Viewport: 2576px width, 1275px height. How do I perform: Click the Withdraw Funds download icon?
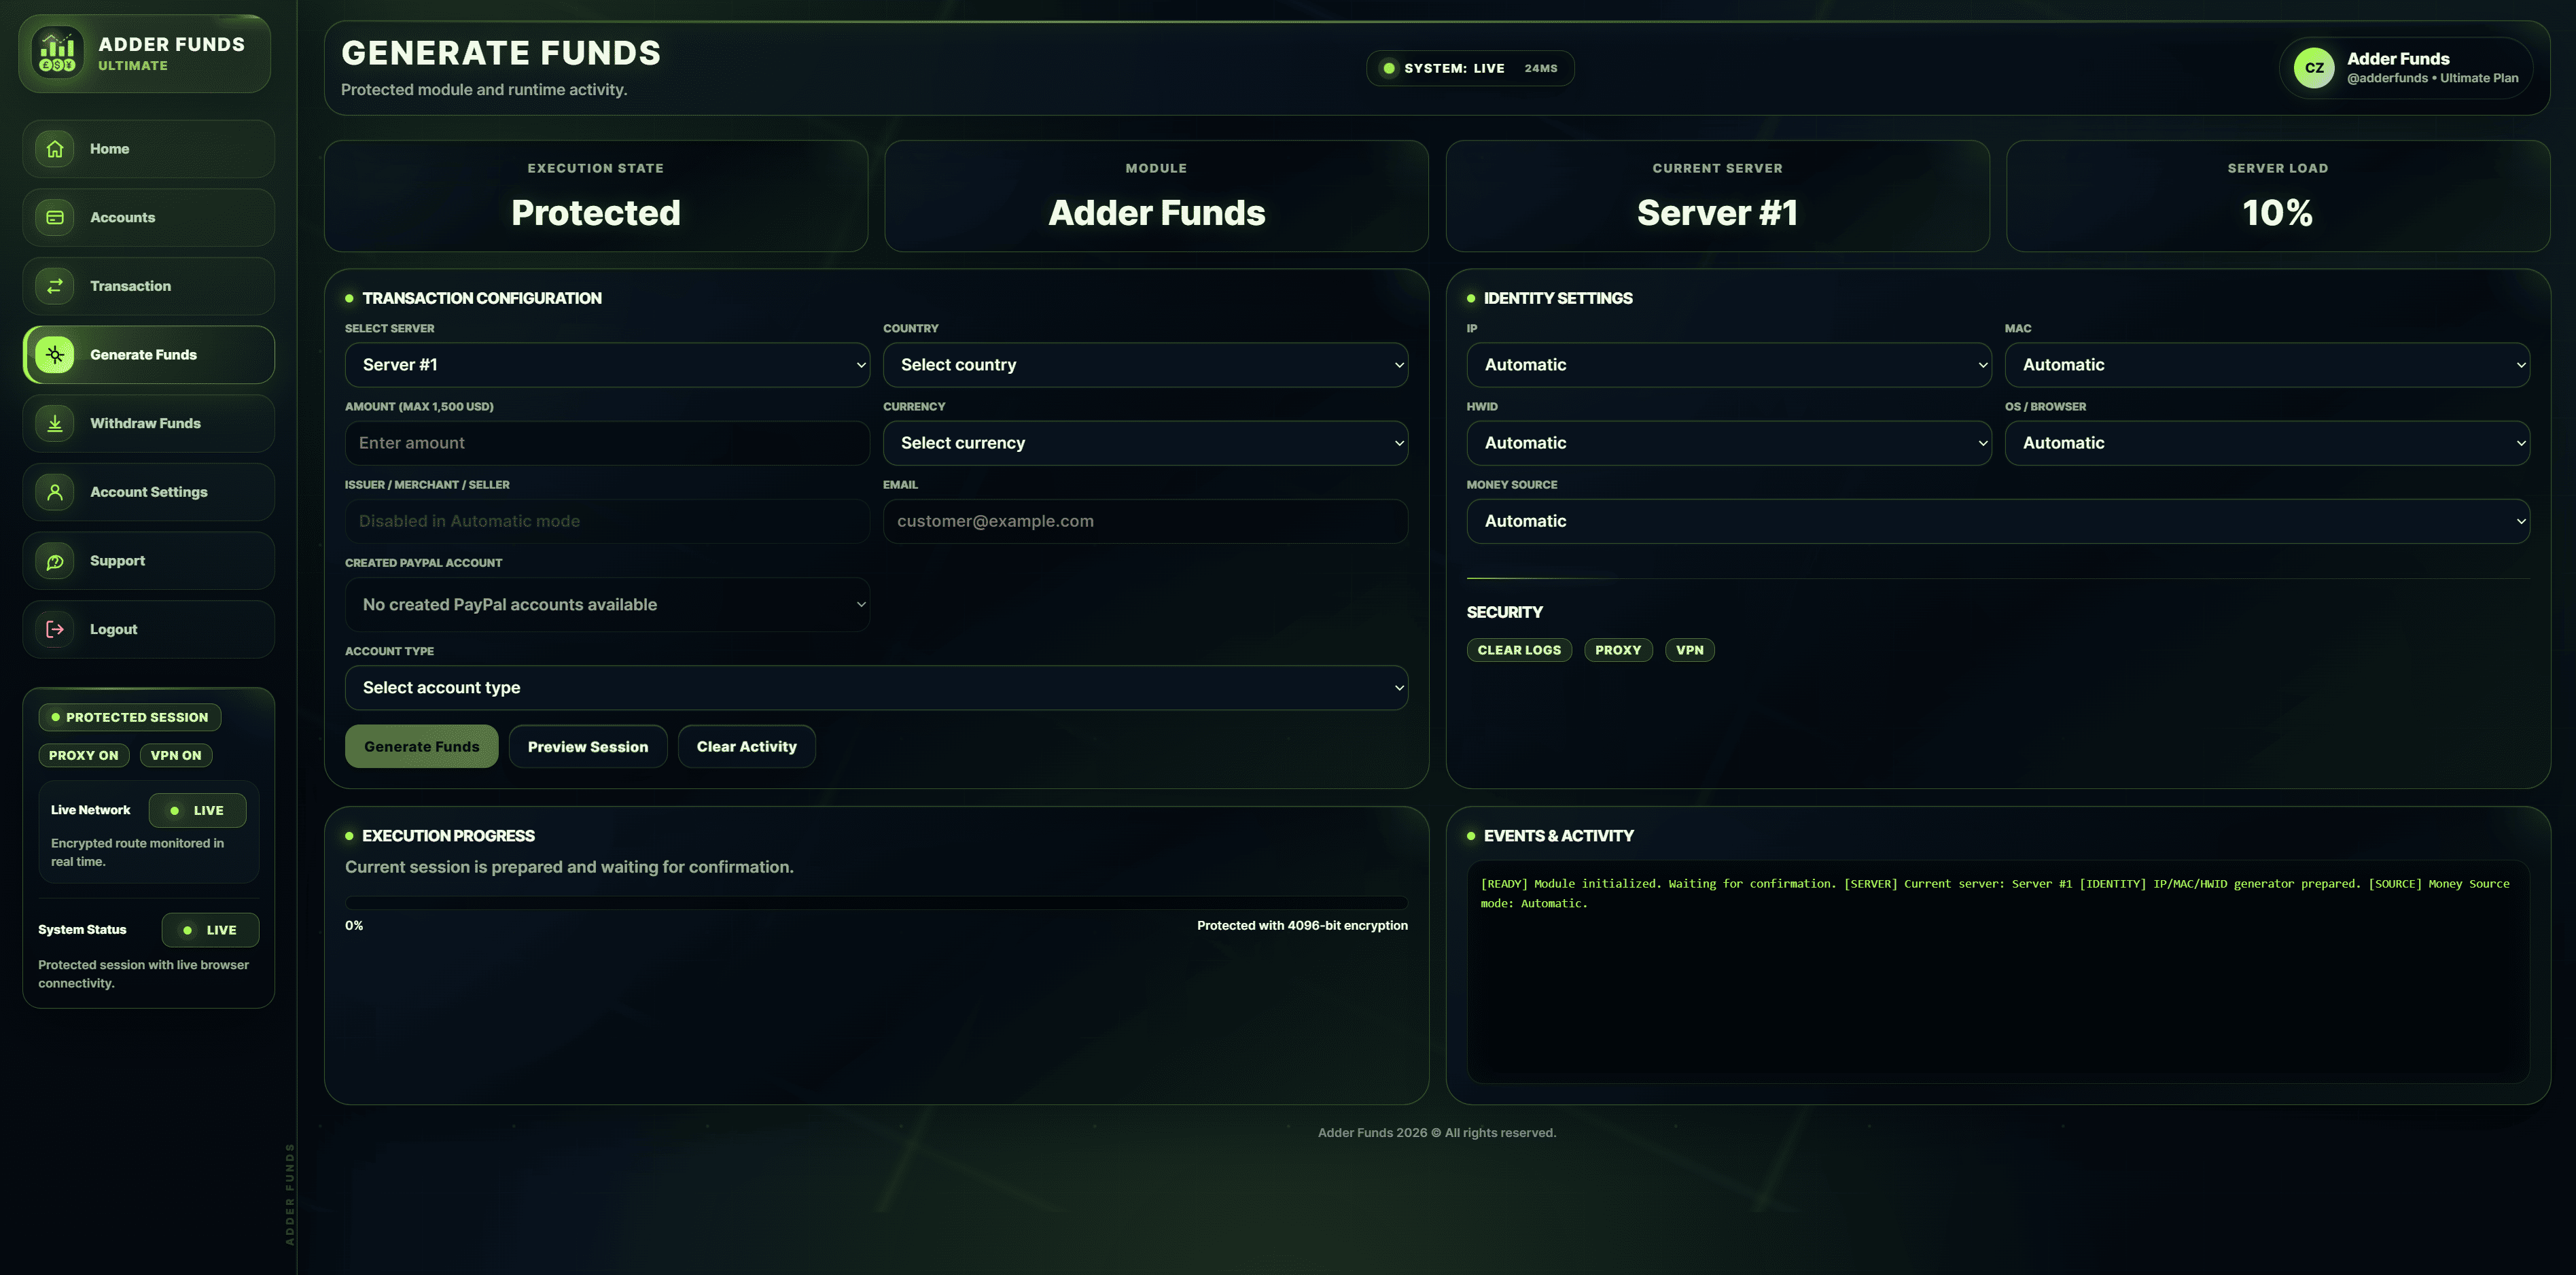point(55,424)
